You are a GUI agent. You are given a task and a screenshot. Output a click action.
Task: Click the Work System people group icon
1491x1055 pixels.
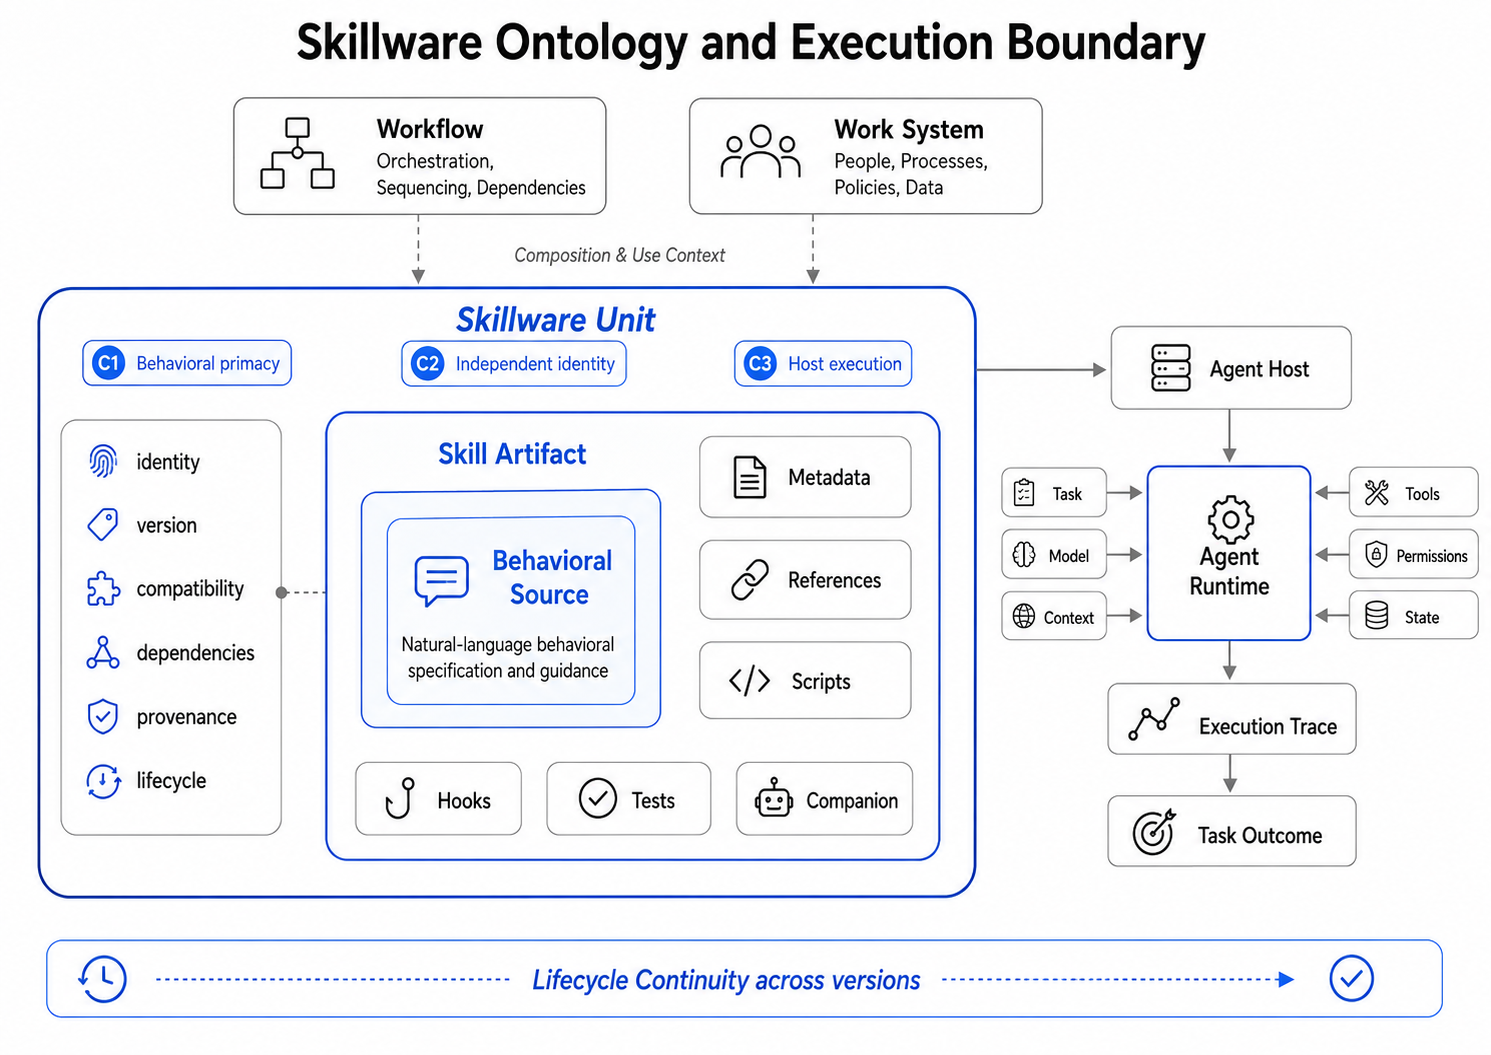pos(761,152)
